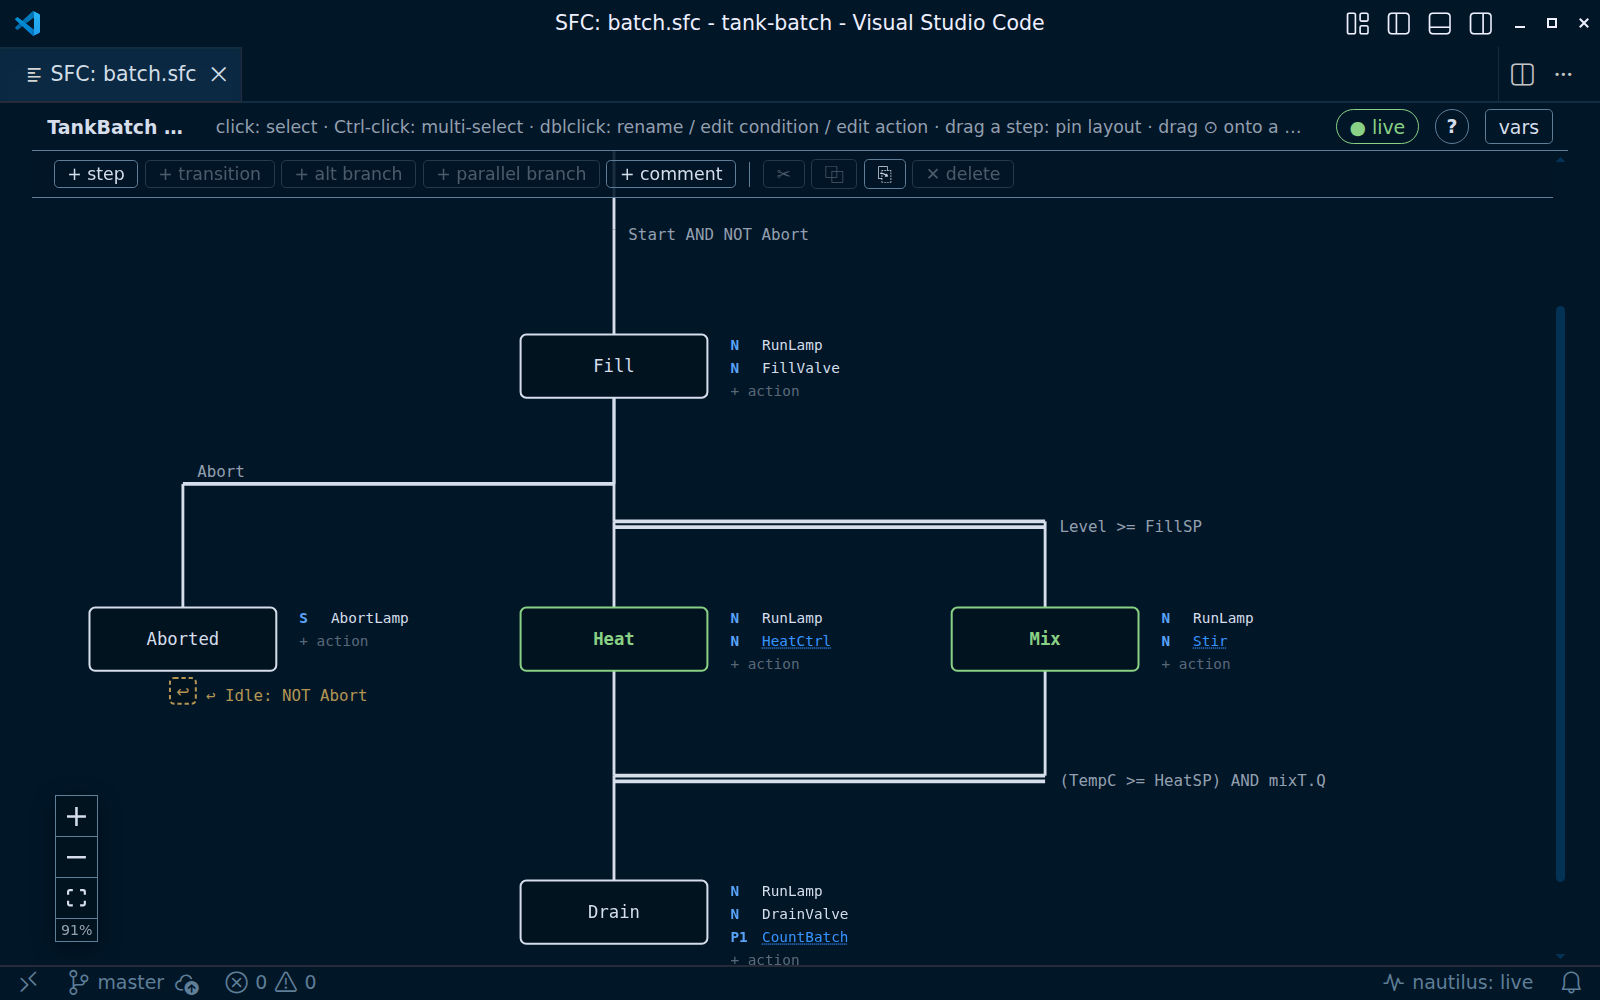Add an action to the Aborted step

tap(334, 641)
